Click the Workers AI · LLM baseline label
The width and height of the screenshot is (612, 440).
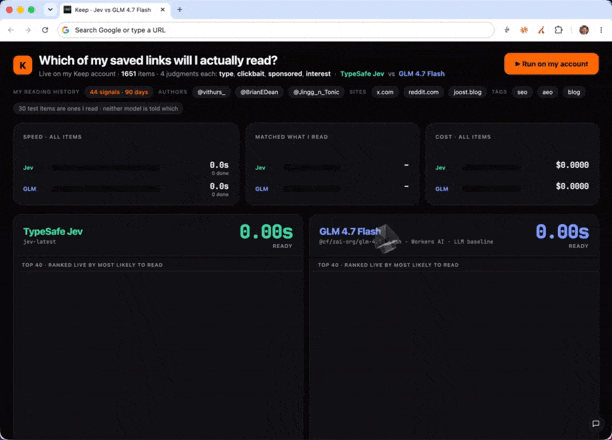452,242
